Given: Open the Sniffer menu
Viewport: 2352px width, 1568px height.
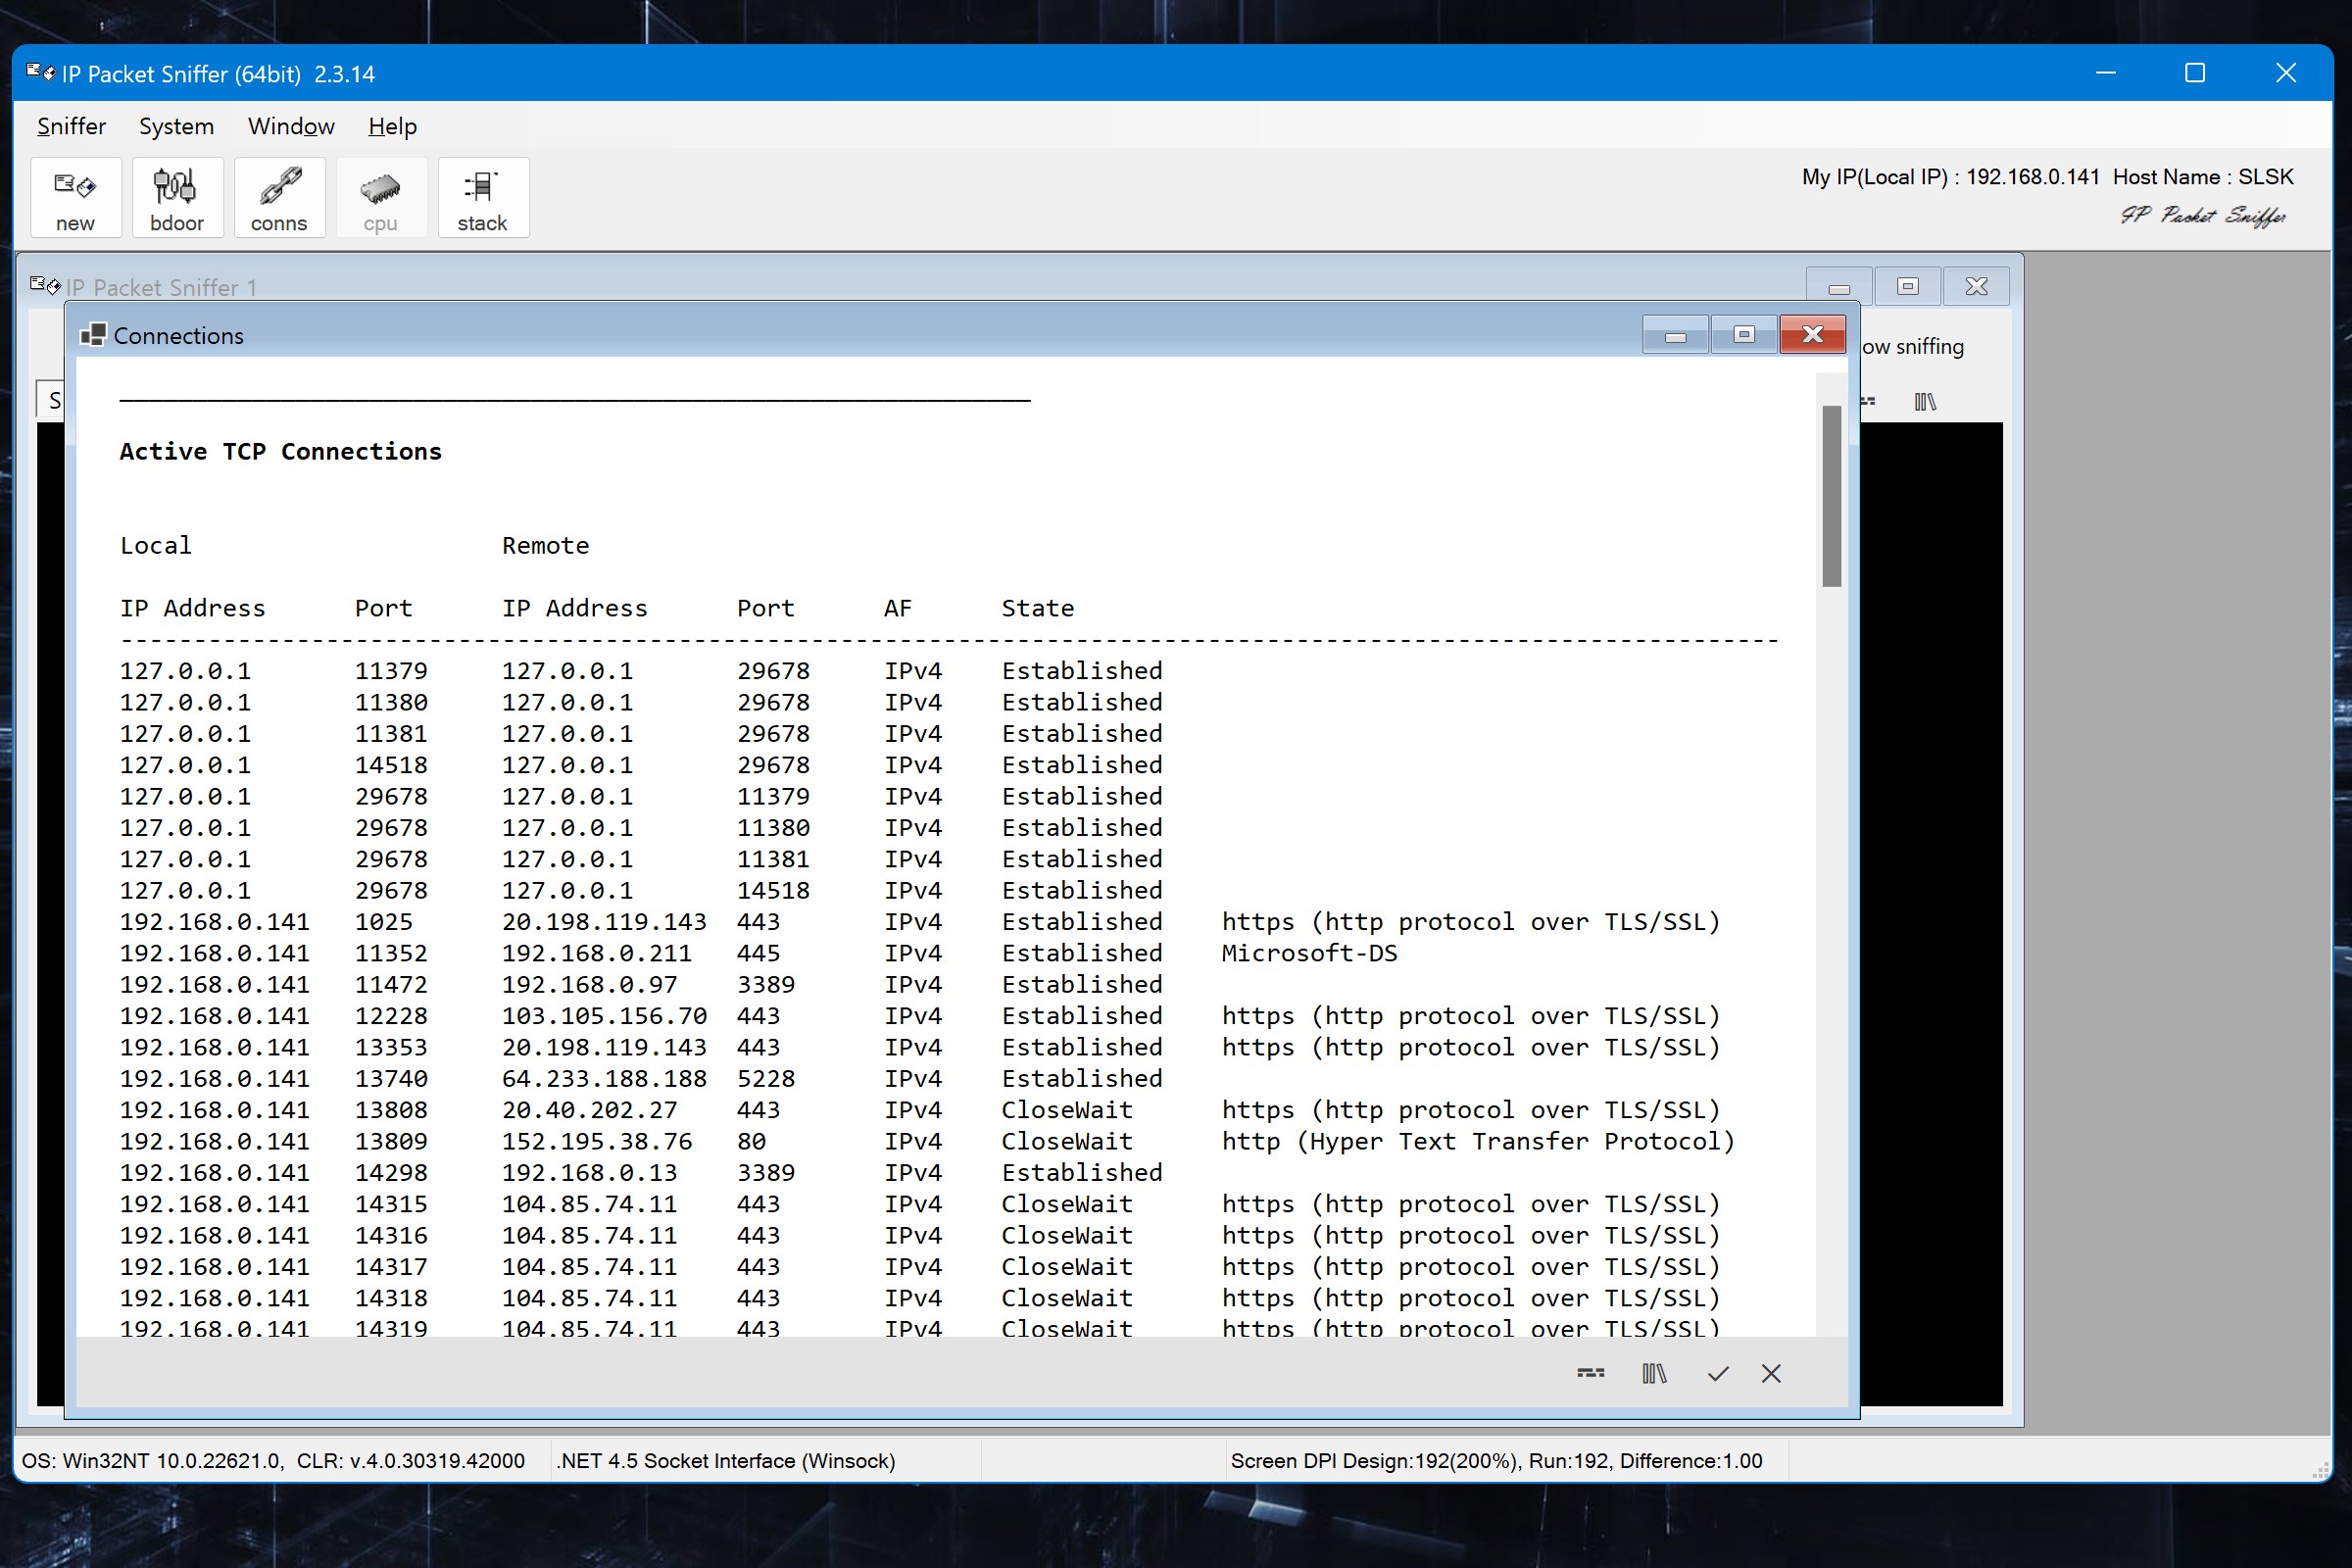Looking at the screenshot, I should tap(70, 126).
